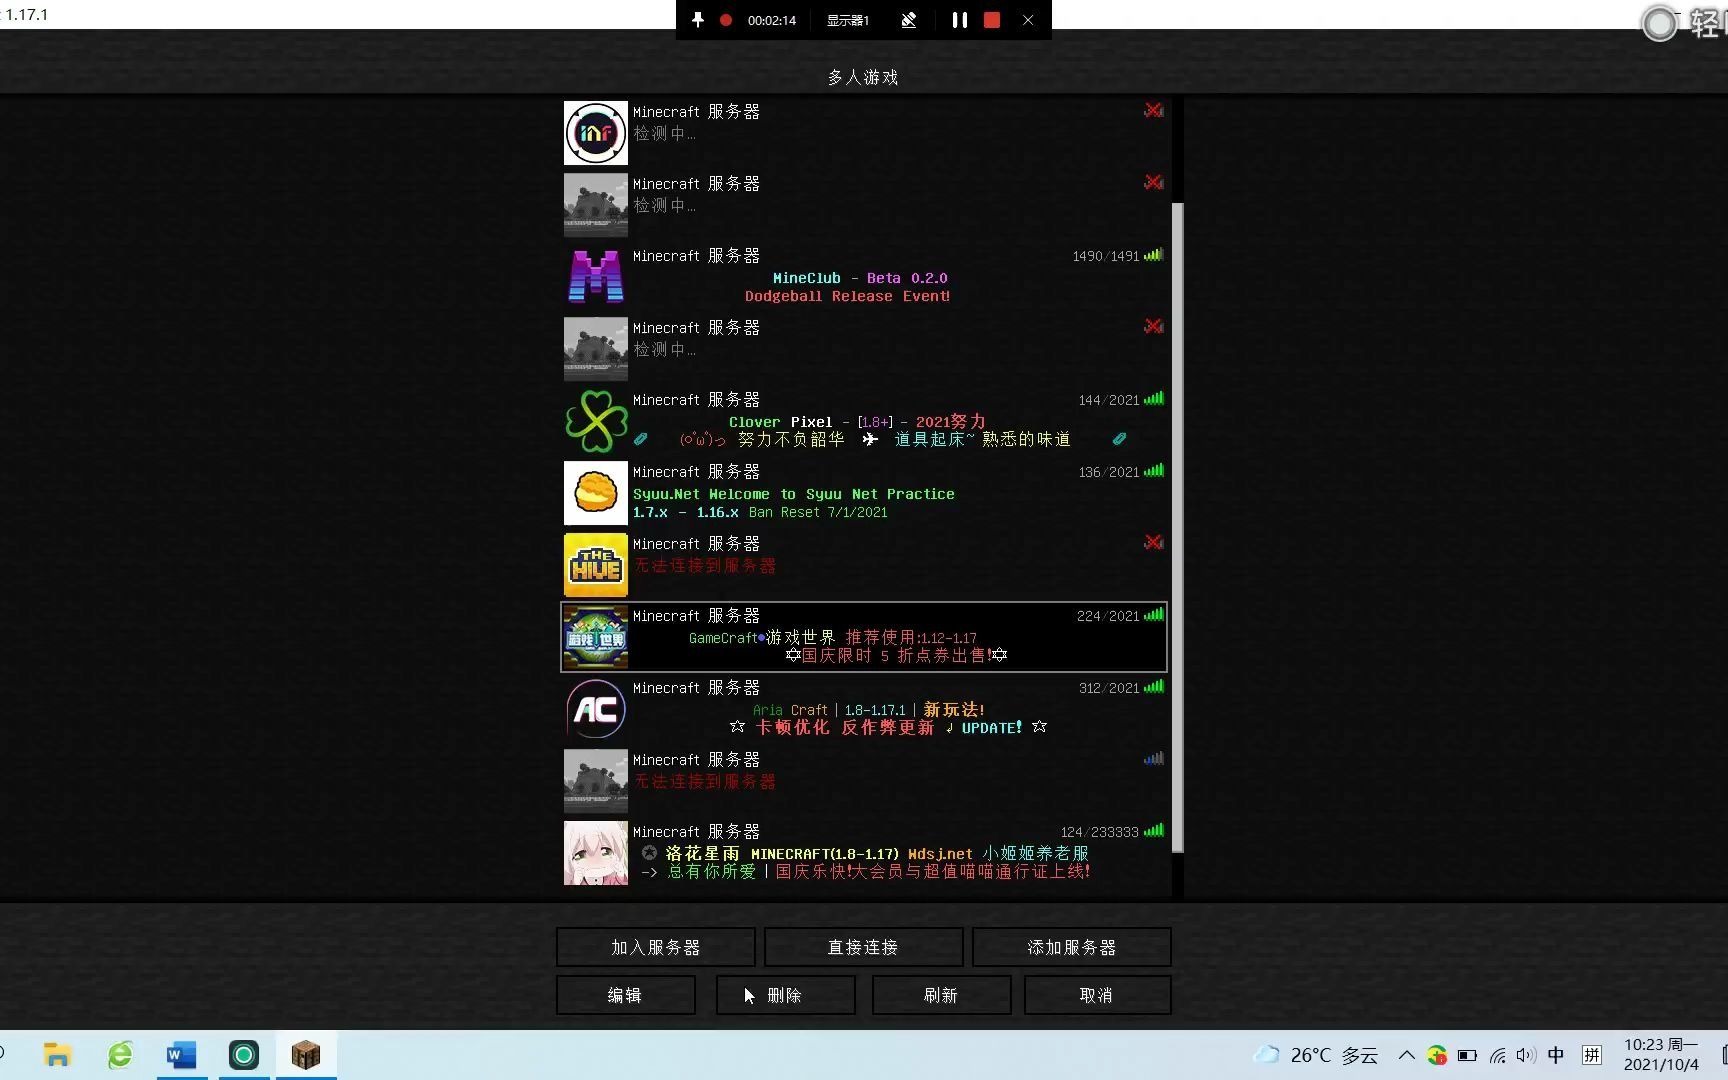
Task: Open the green circular recorder app on taskbar
Action: click(x=243, y=1055)
